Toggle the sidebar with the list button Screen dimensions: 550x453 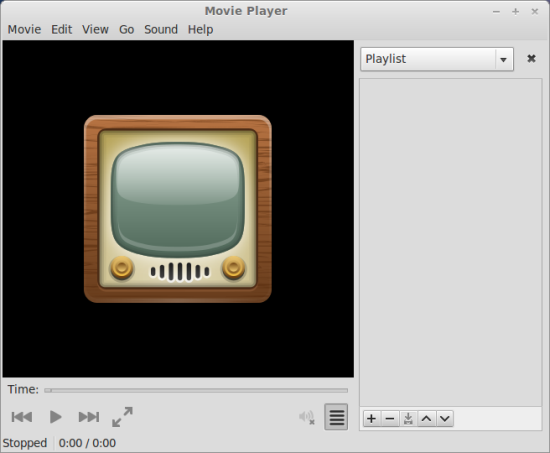(x=336, y=417)
